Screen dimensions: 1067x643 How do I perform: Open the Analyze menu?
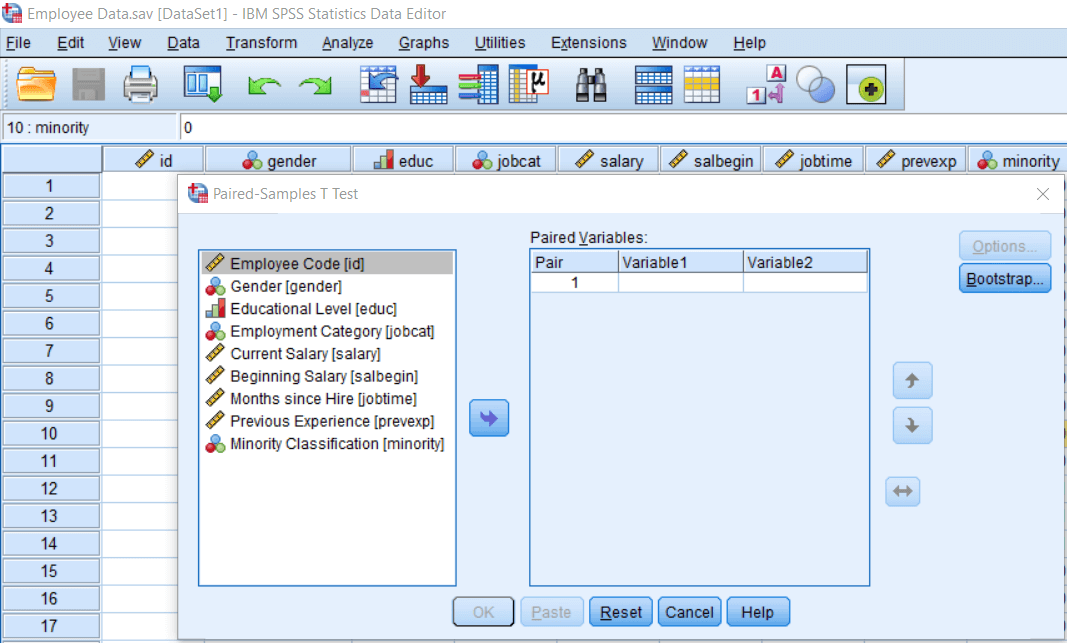tap(348, 43)
